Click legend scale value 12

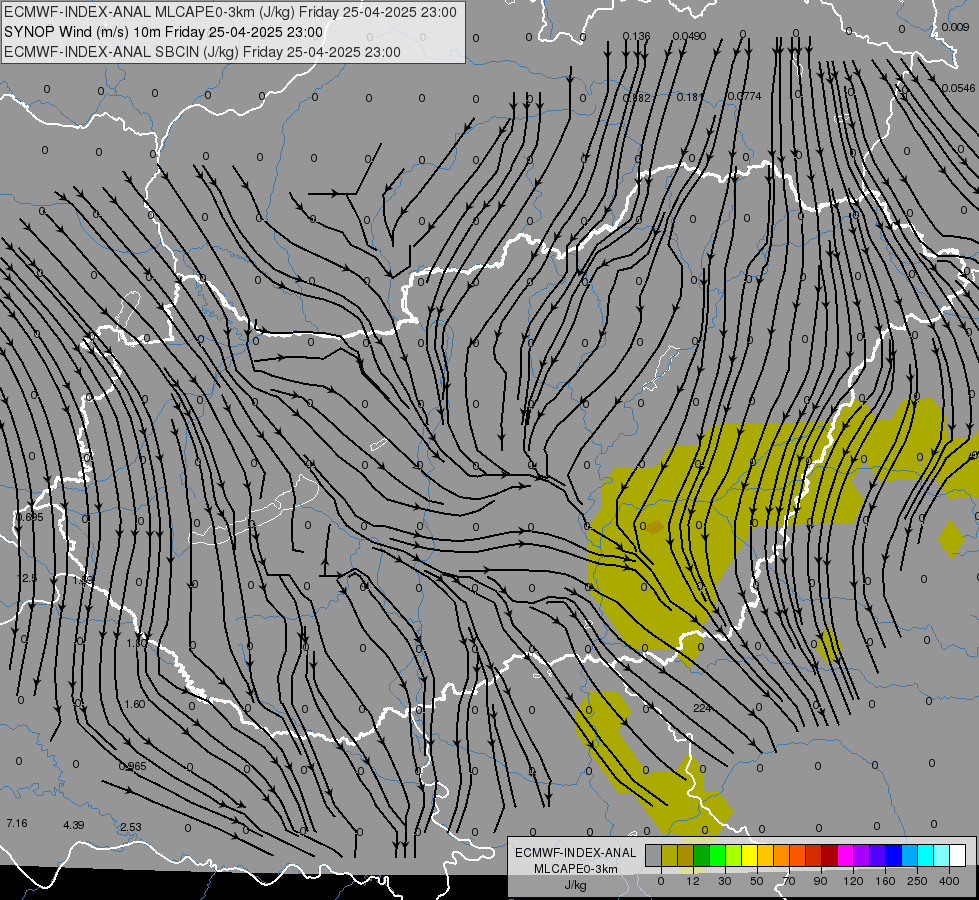point(693,881)
